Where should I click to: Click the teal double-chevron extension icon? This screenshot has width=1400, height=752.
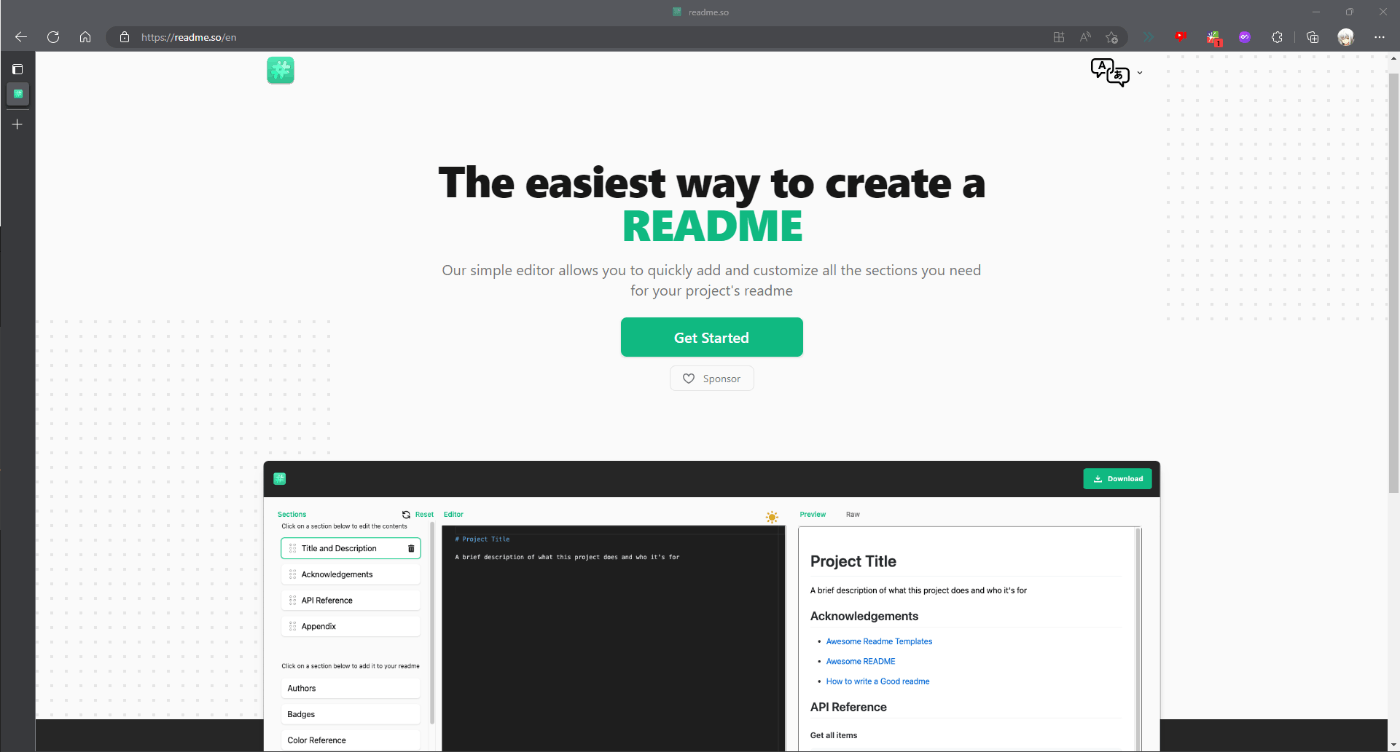coord(1148,37)
